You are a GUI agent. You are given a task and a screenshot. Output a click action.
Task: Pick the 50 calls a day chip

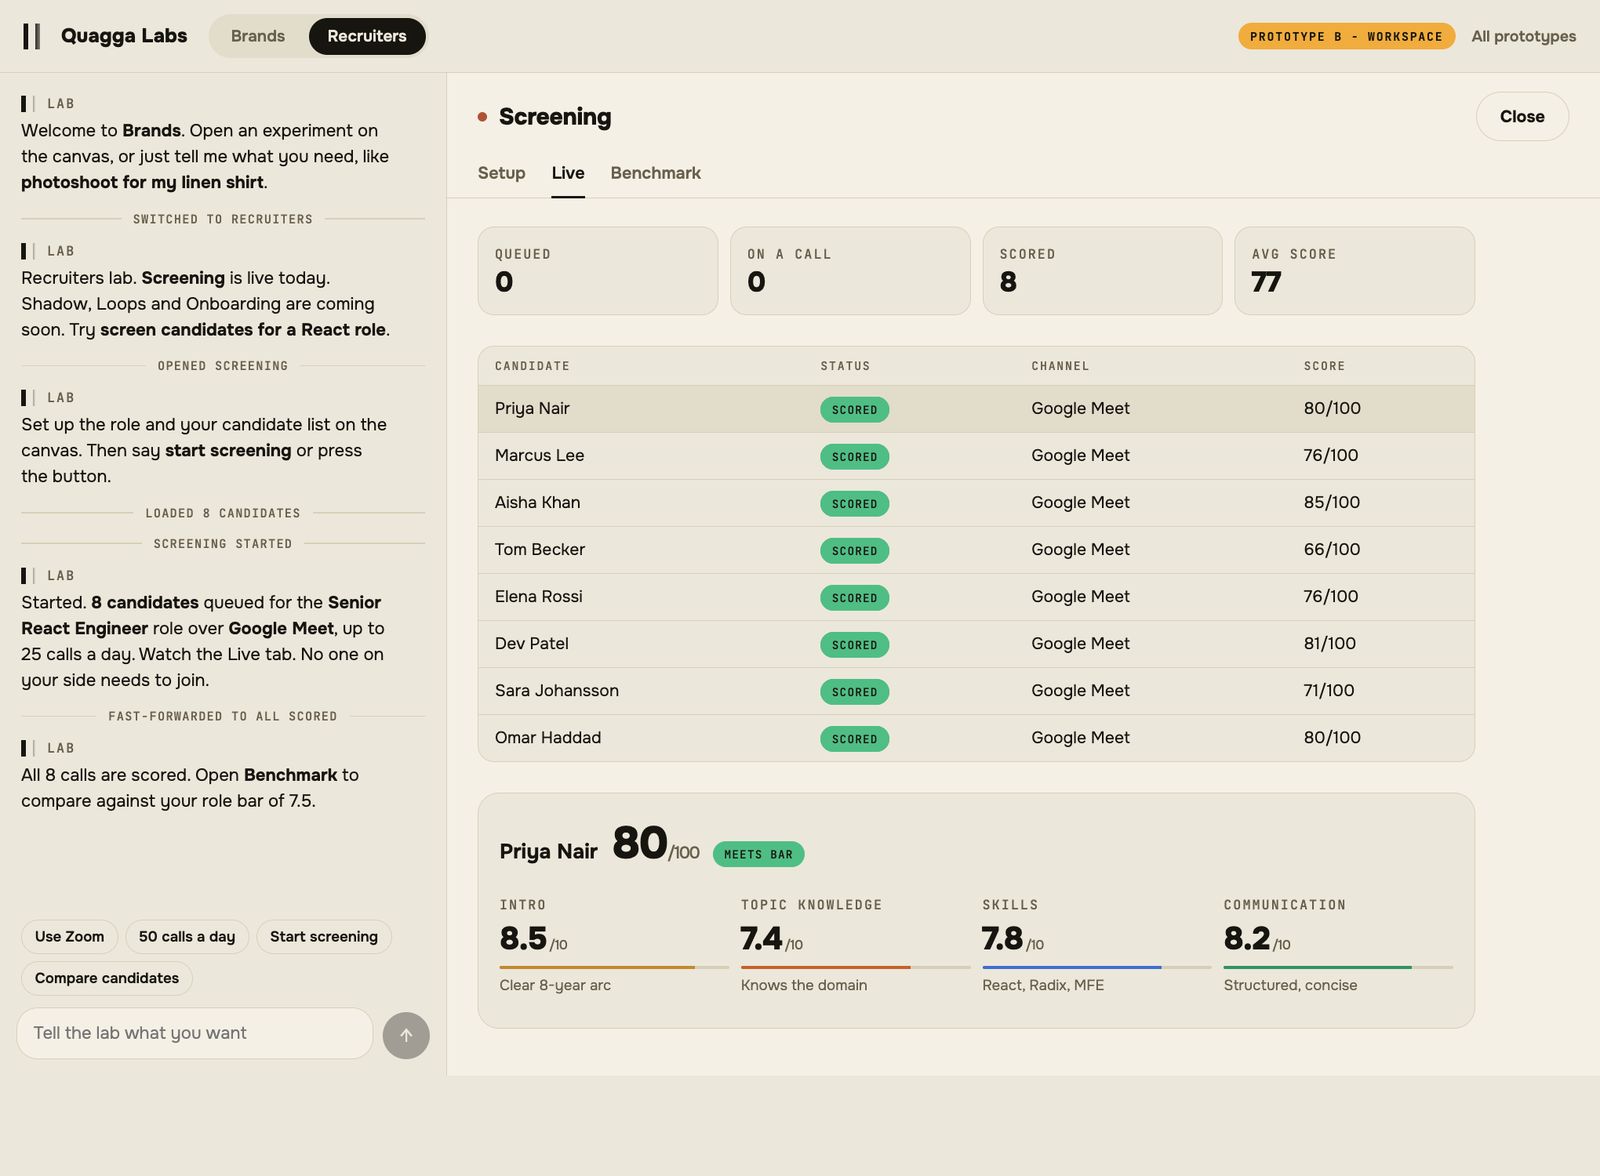point(187,936)
